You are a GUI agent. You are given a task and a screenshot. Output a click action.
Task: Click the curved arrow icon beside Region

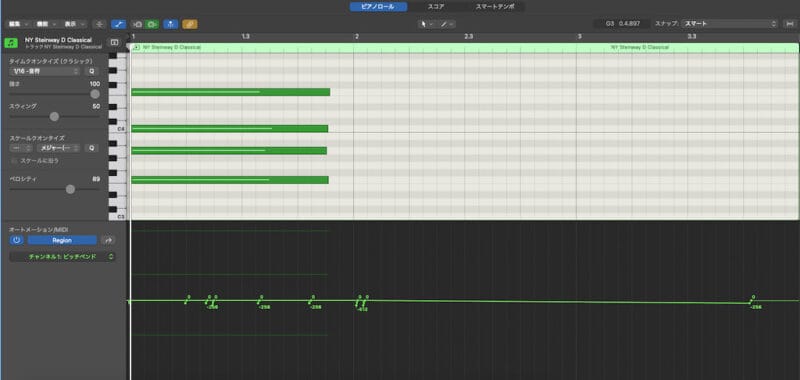pyautogui.click(x=108, y=240)
